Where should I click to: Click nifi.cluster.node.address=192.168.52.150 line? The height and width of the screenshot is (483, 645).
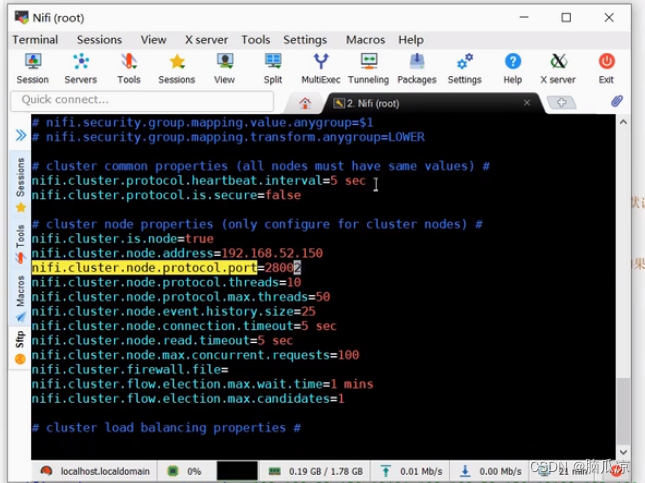[177, 253]
